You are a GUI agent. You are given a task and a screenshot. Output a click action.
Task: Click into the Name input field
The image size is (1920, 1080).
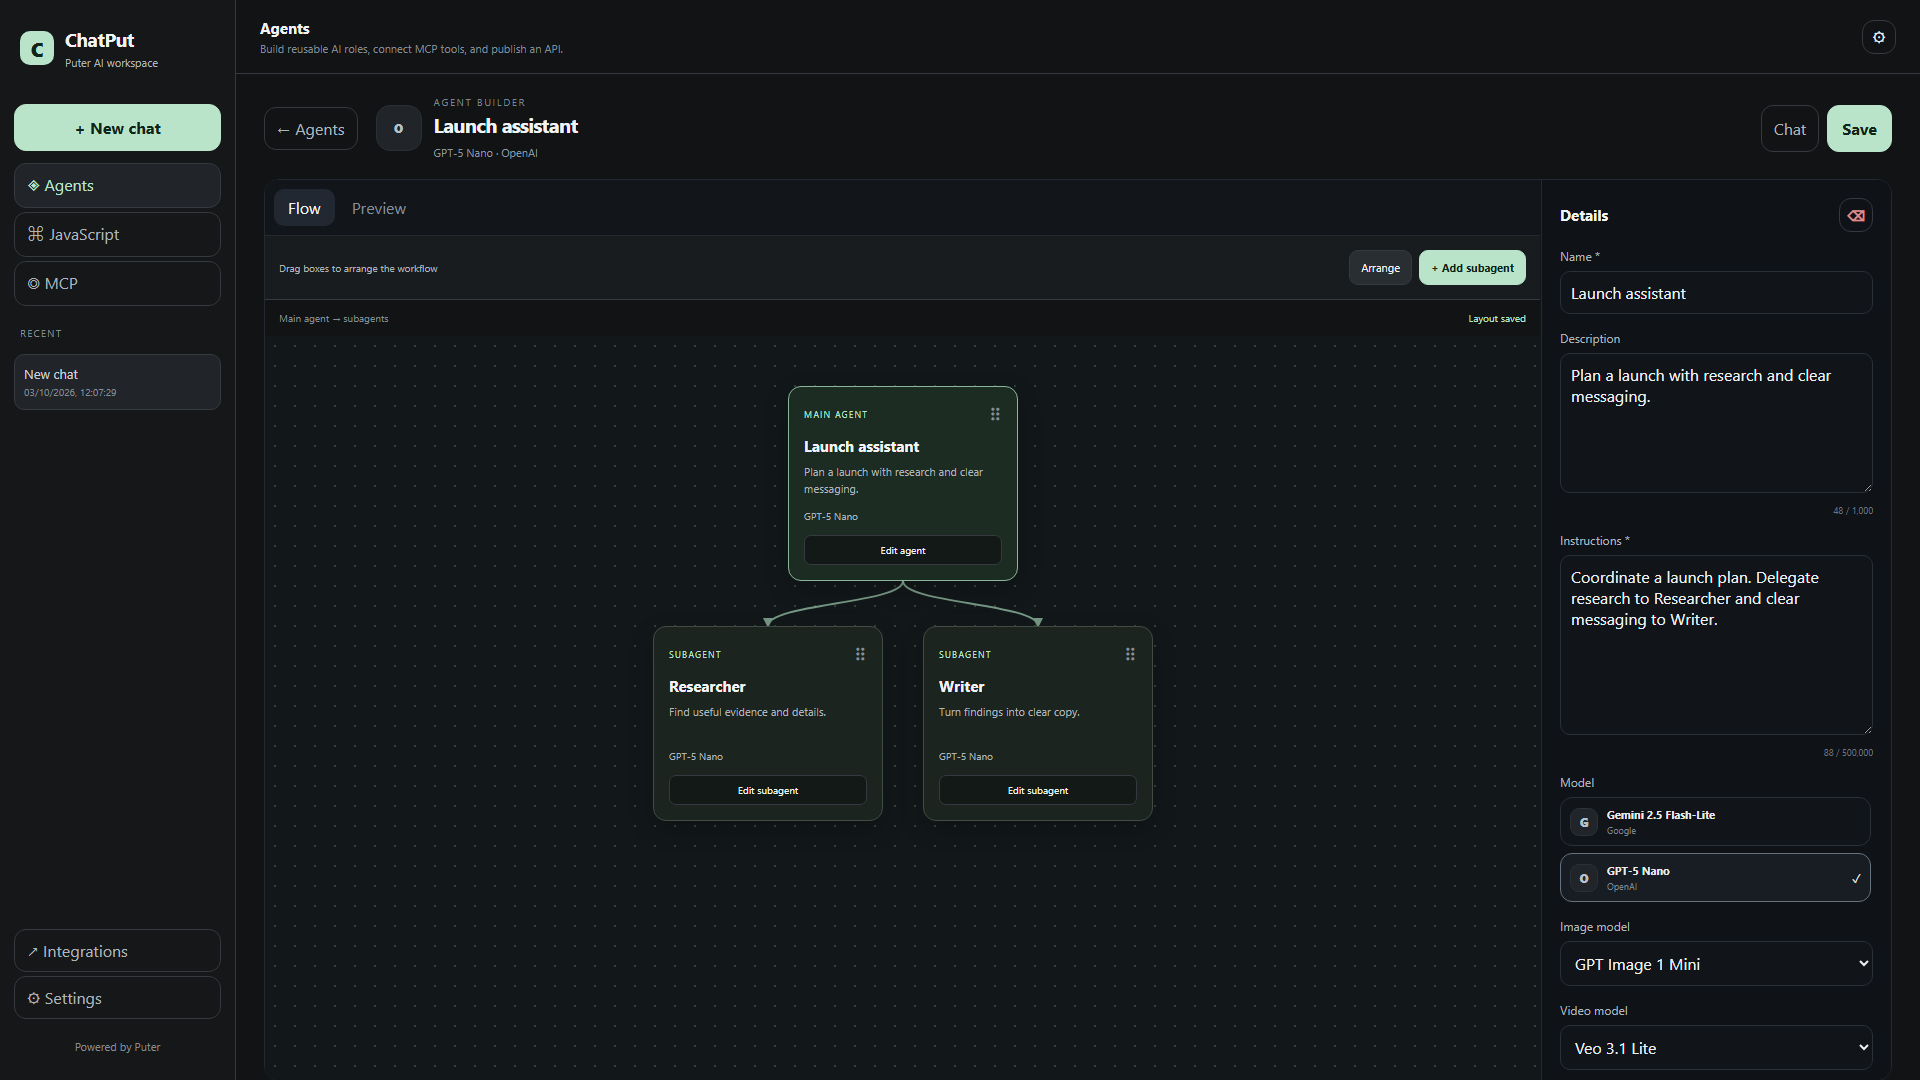tap(1716, 293)
